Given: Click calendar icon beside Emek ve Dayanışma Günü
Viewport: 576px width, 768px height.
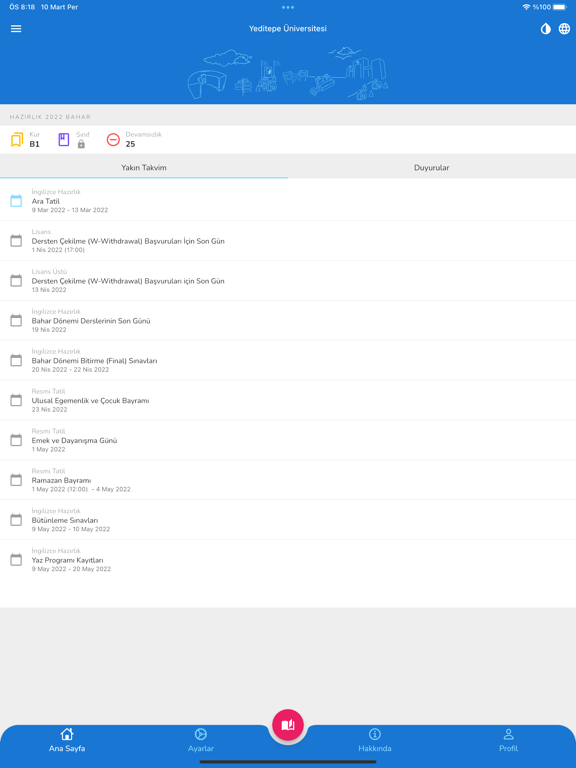Looking at the screenshot, I should 16,440.
